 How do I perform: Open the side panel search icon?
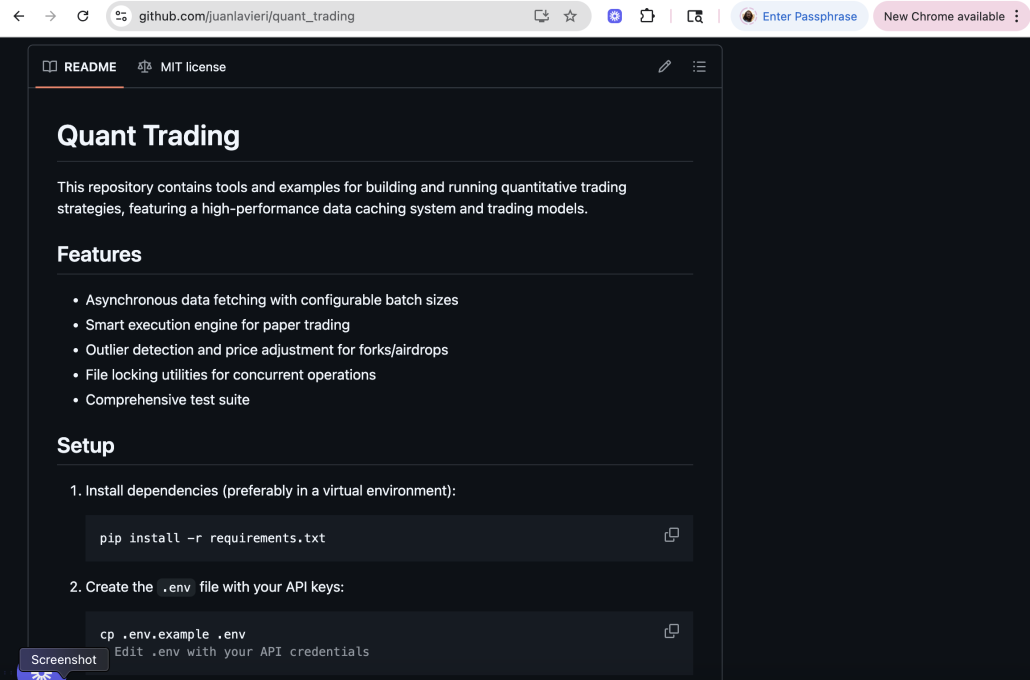[694, 16]
